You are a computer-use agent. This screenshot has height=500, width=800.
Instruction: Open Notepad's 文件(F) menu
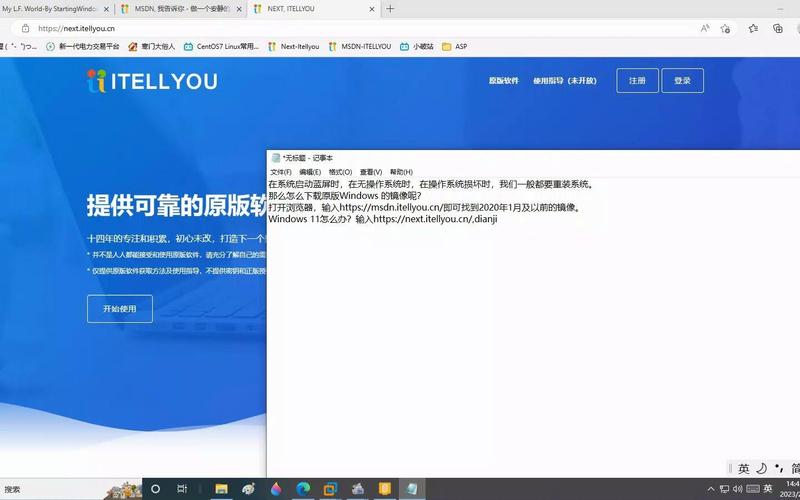[x=281, y=172]
